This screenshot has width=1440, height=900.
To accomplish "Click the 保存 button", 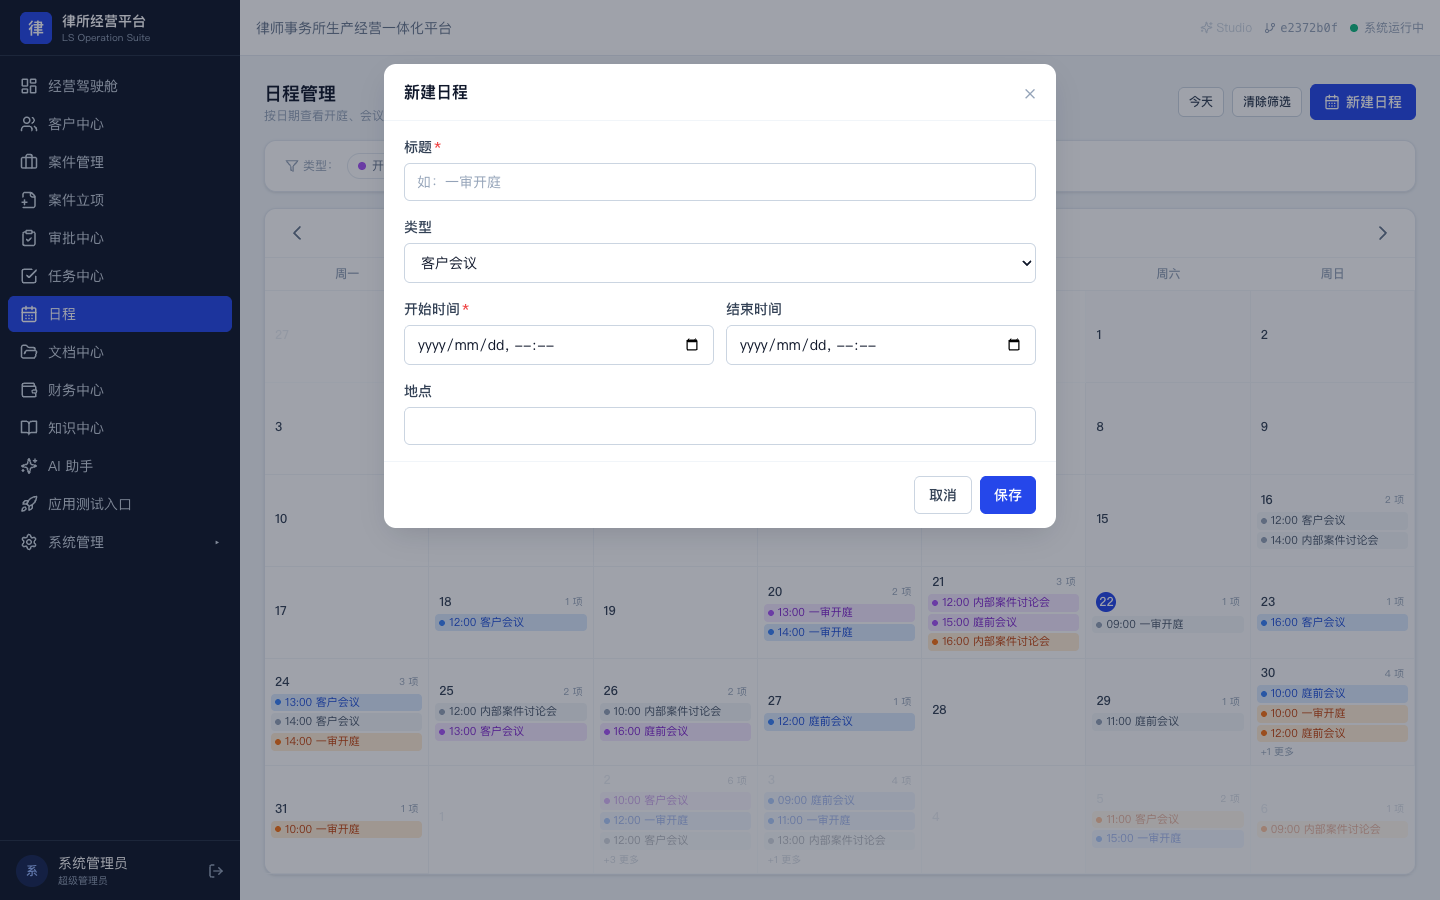I will point(1008,495).
